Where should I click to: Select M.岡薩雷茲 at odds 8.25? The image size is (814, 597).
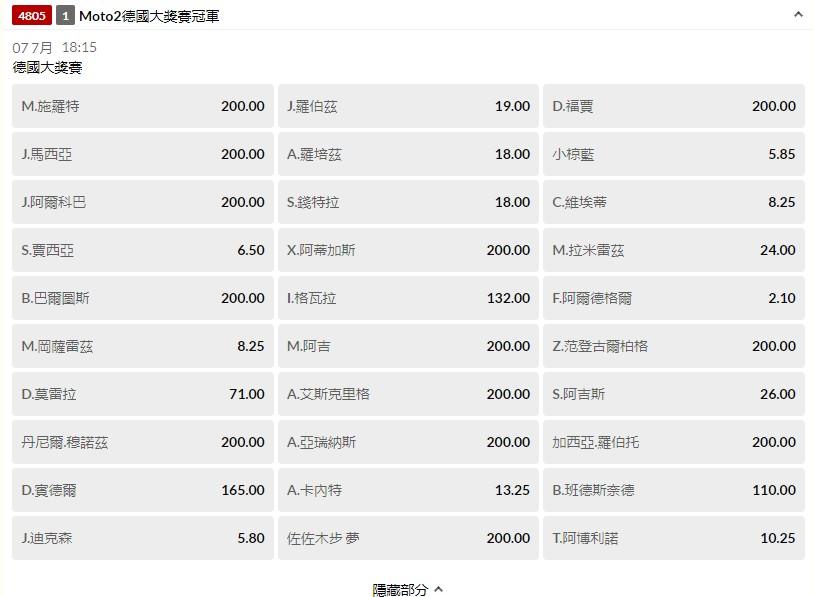pyautogui.click(x=143, y=346)
